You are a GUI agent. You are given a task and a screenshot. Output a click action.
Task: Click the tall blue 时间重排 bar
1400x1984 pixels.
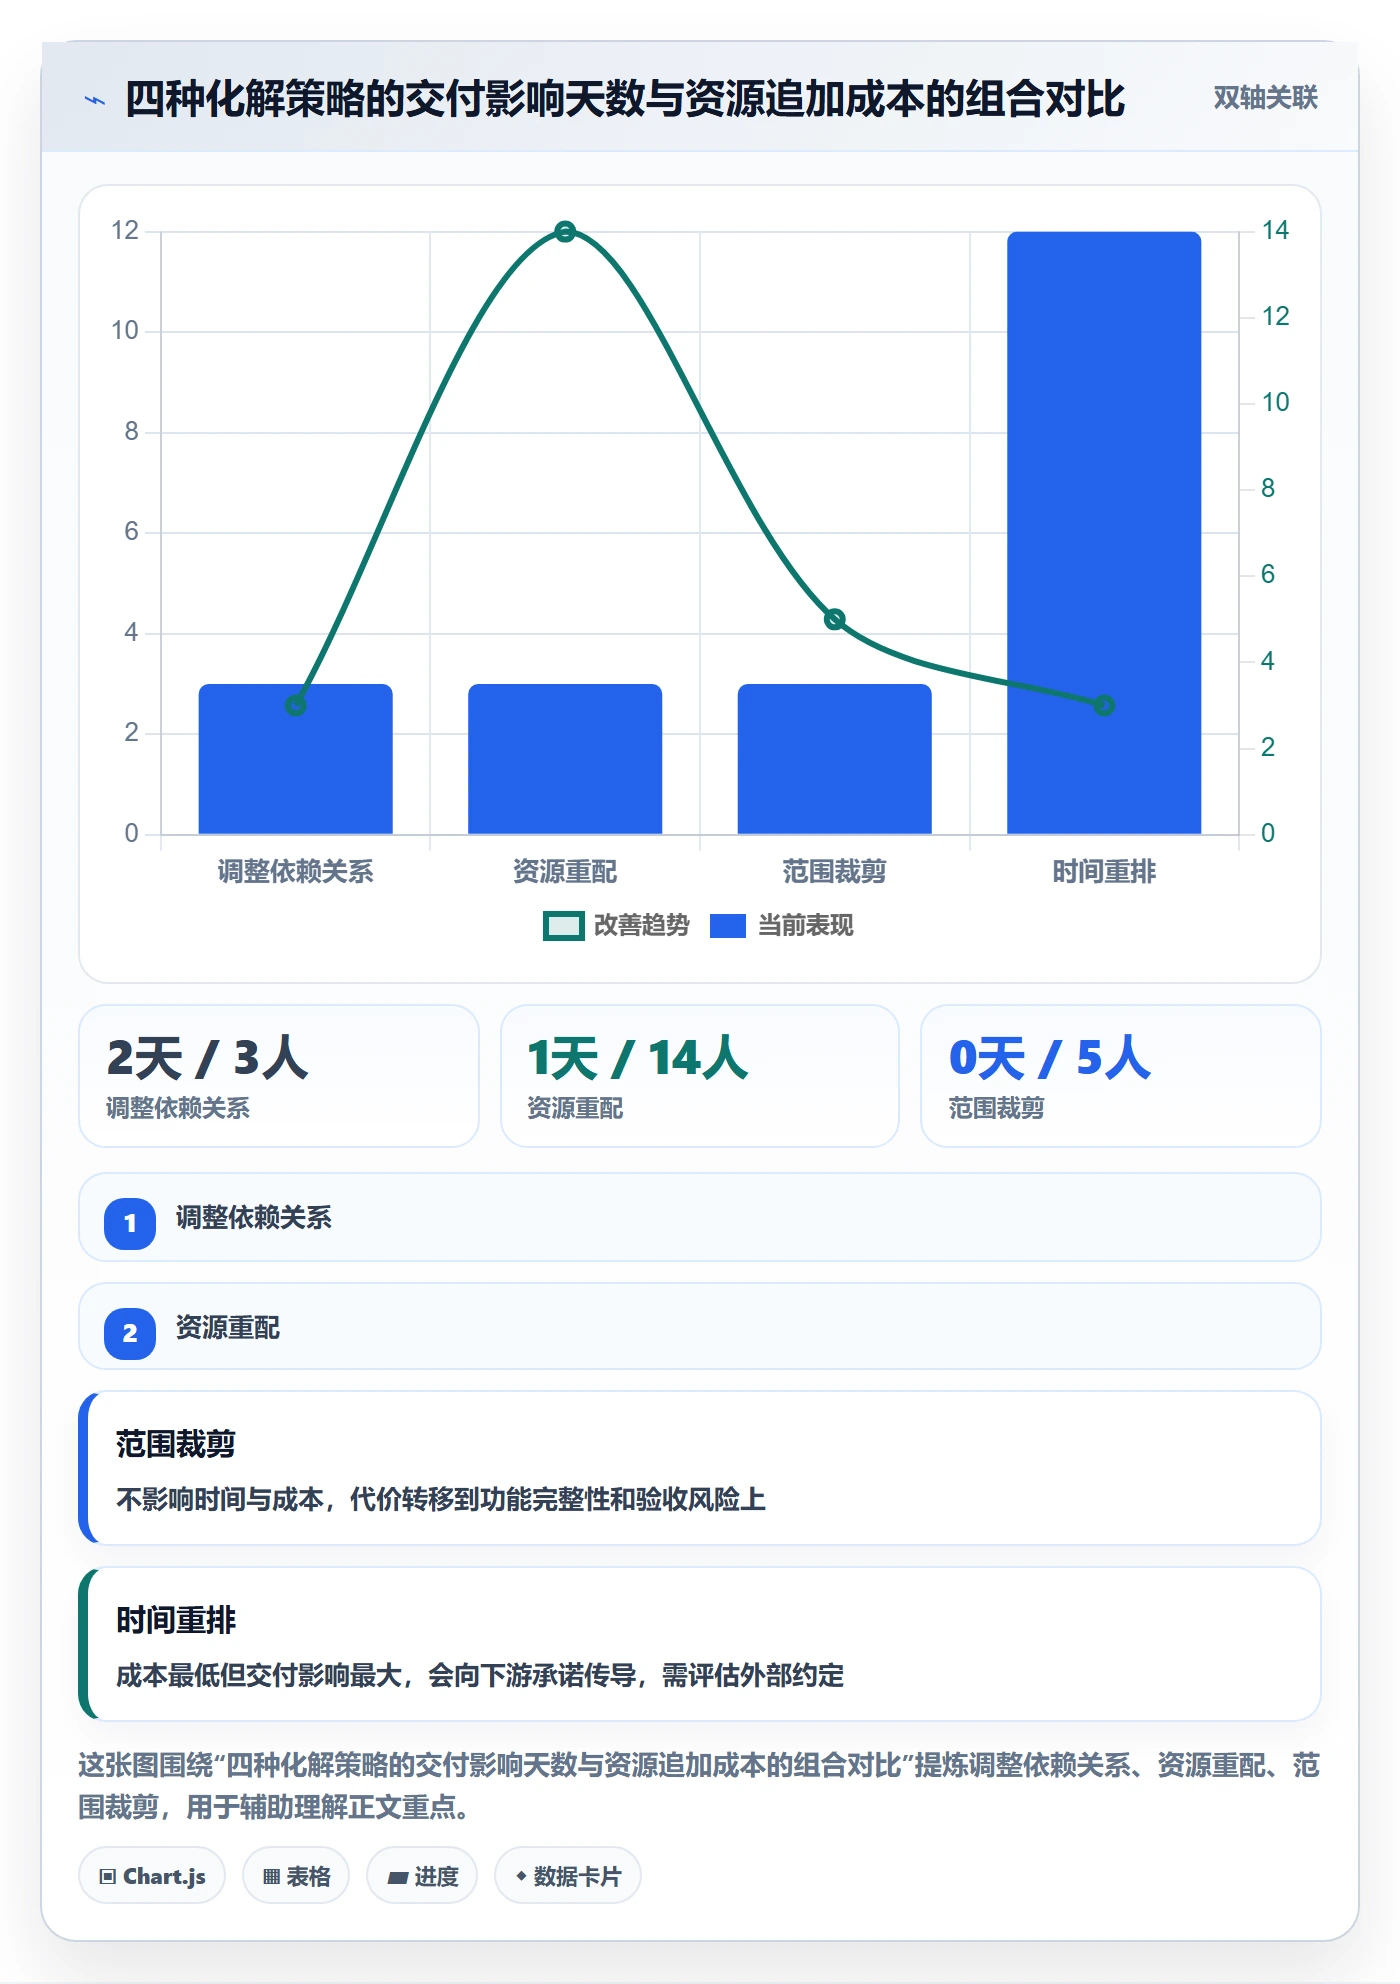point(1104,533)
